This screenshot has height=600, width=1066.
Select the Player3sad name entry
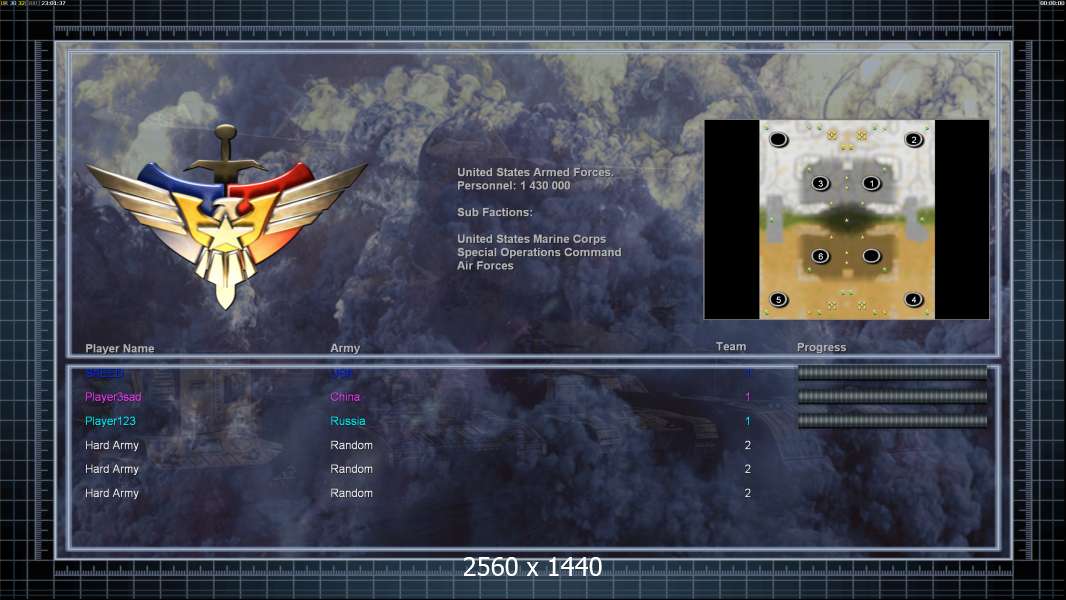pos(113,397)
